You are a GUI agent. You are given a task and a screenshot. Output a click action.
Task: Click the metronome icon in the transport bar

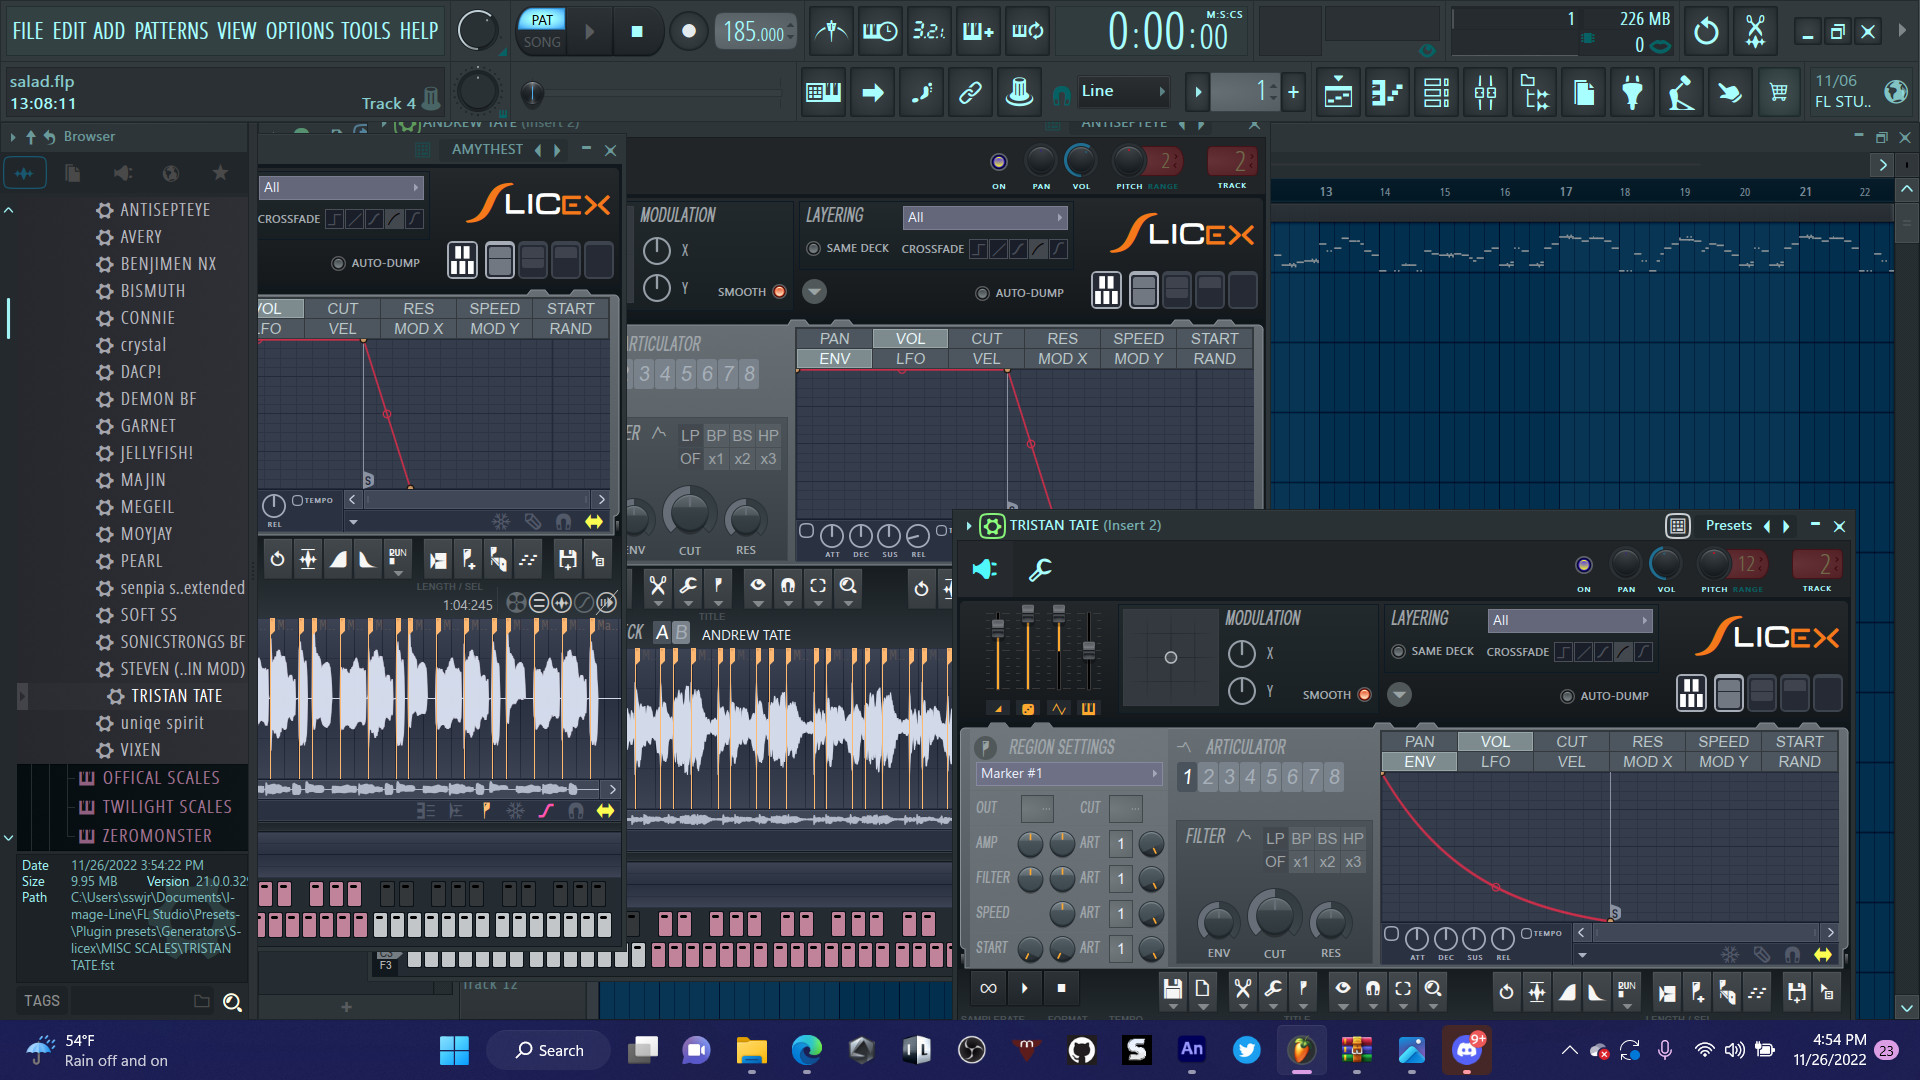point(831,31)
